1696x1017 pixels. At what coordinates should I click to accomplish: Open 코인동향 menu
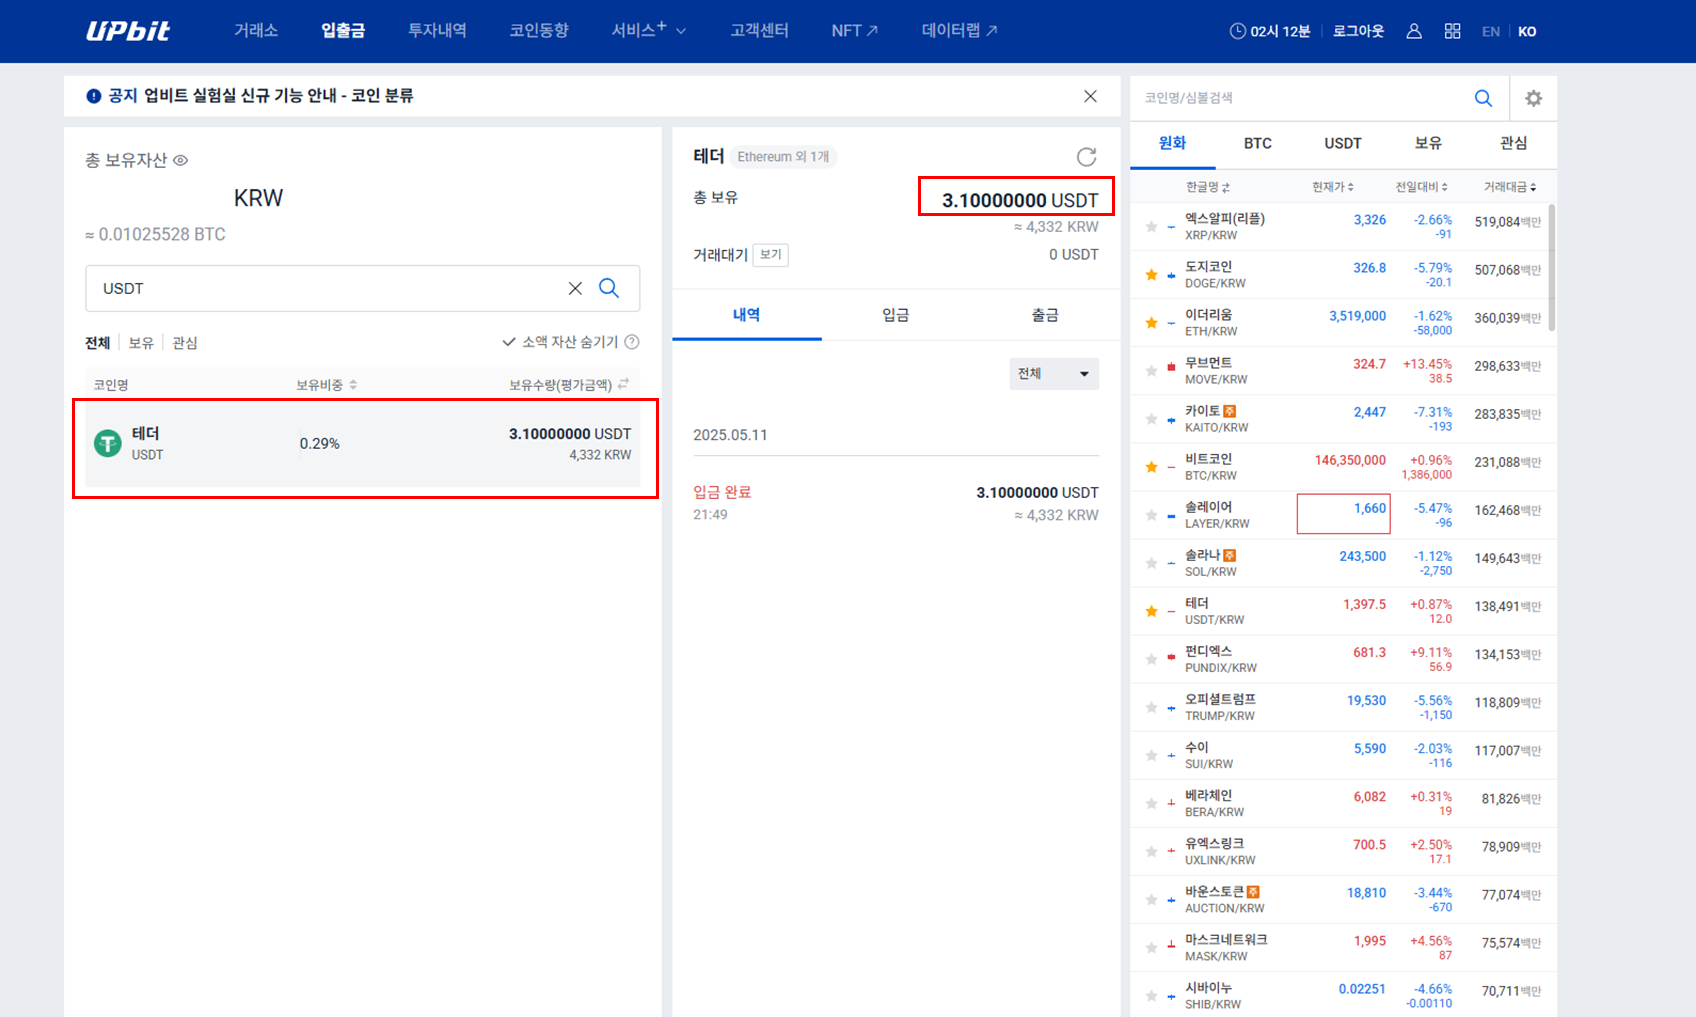(x=539, y=30)
